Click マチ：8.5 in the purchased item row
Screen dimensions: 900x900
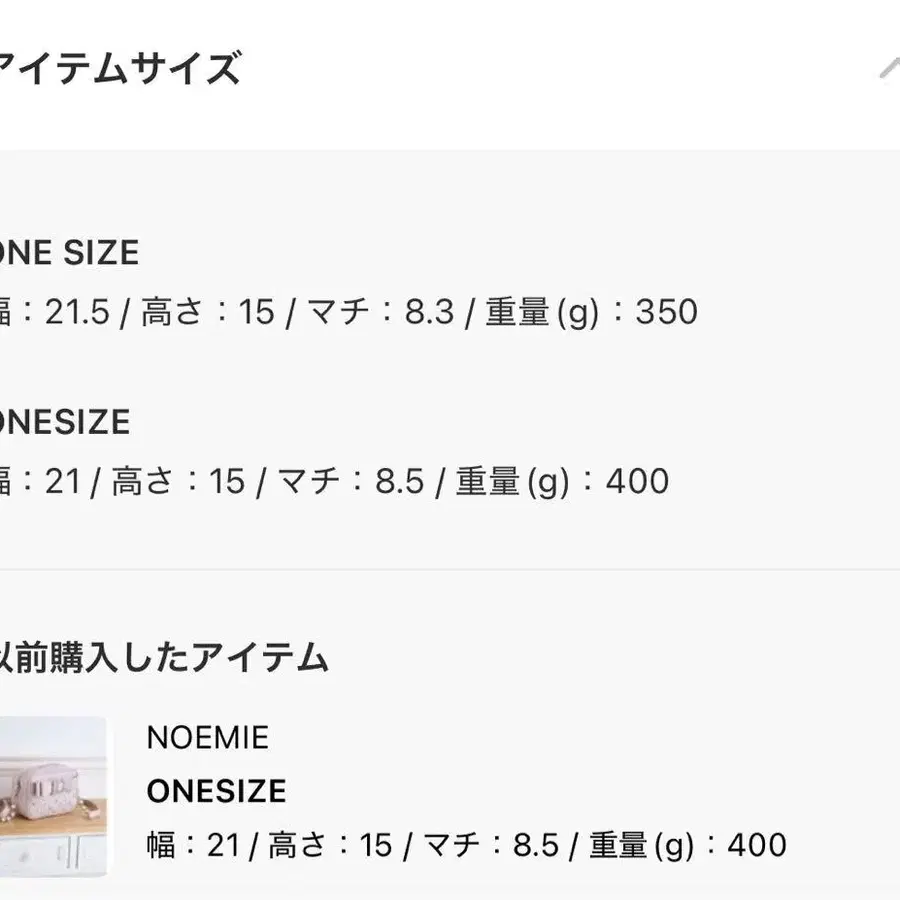click(x=491, y=845)
